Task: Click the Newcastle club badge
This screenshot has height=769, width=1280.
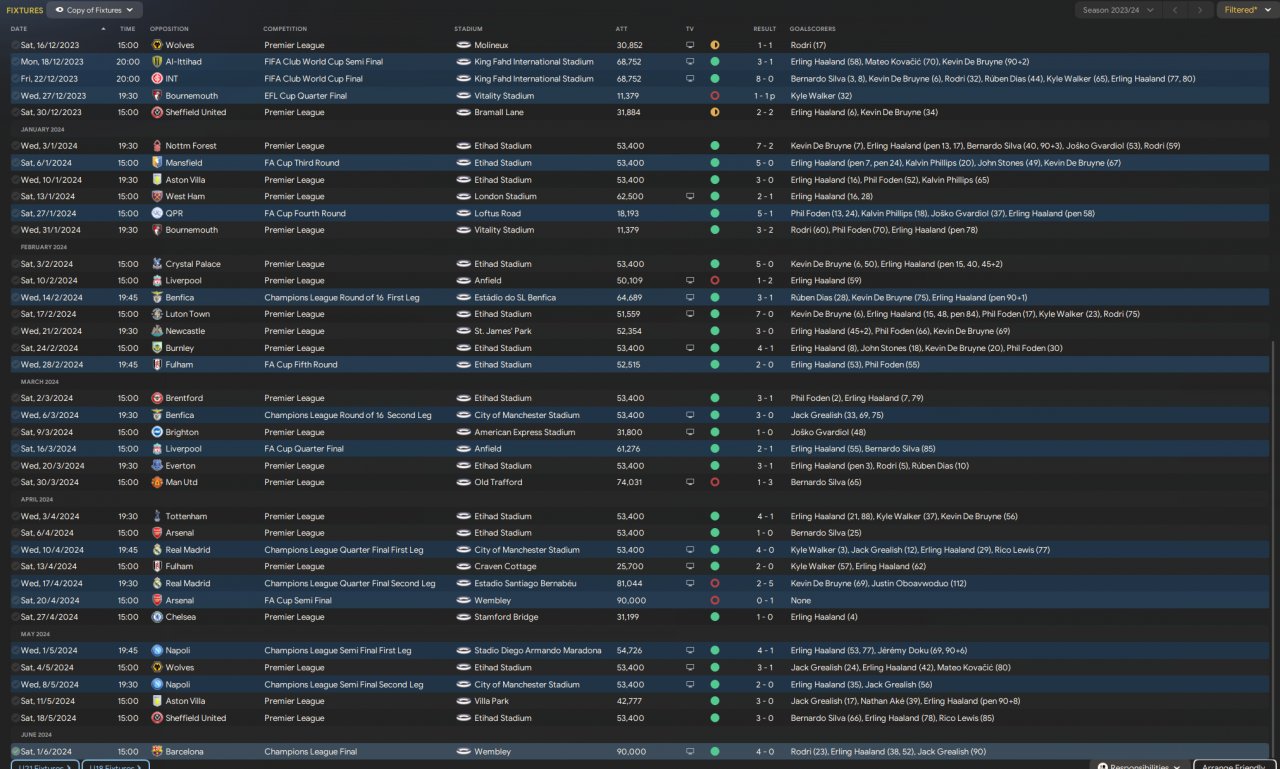Action: click(157, 331)
